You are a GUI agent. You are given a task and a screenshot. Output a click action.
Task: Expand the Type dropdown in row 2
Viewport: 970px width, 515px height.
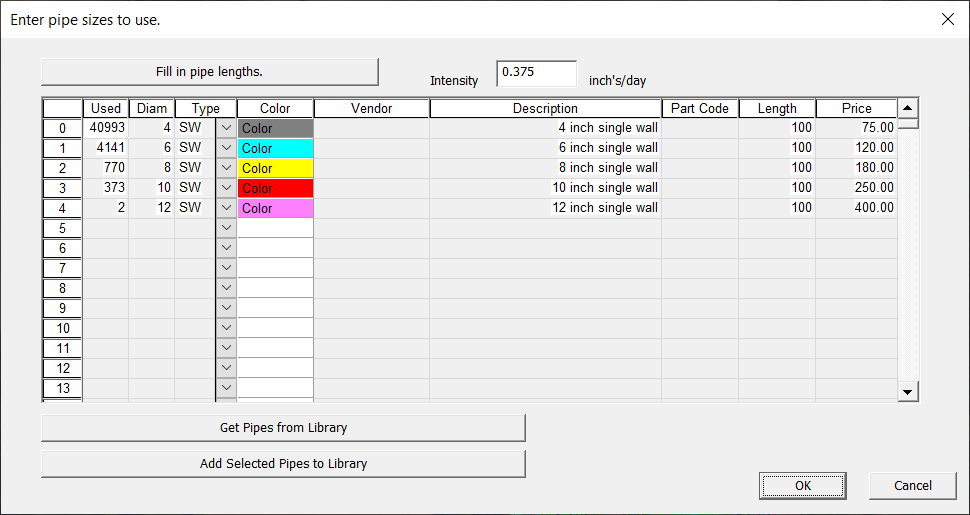point(226,168)
